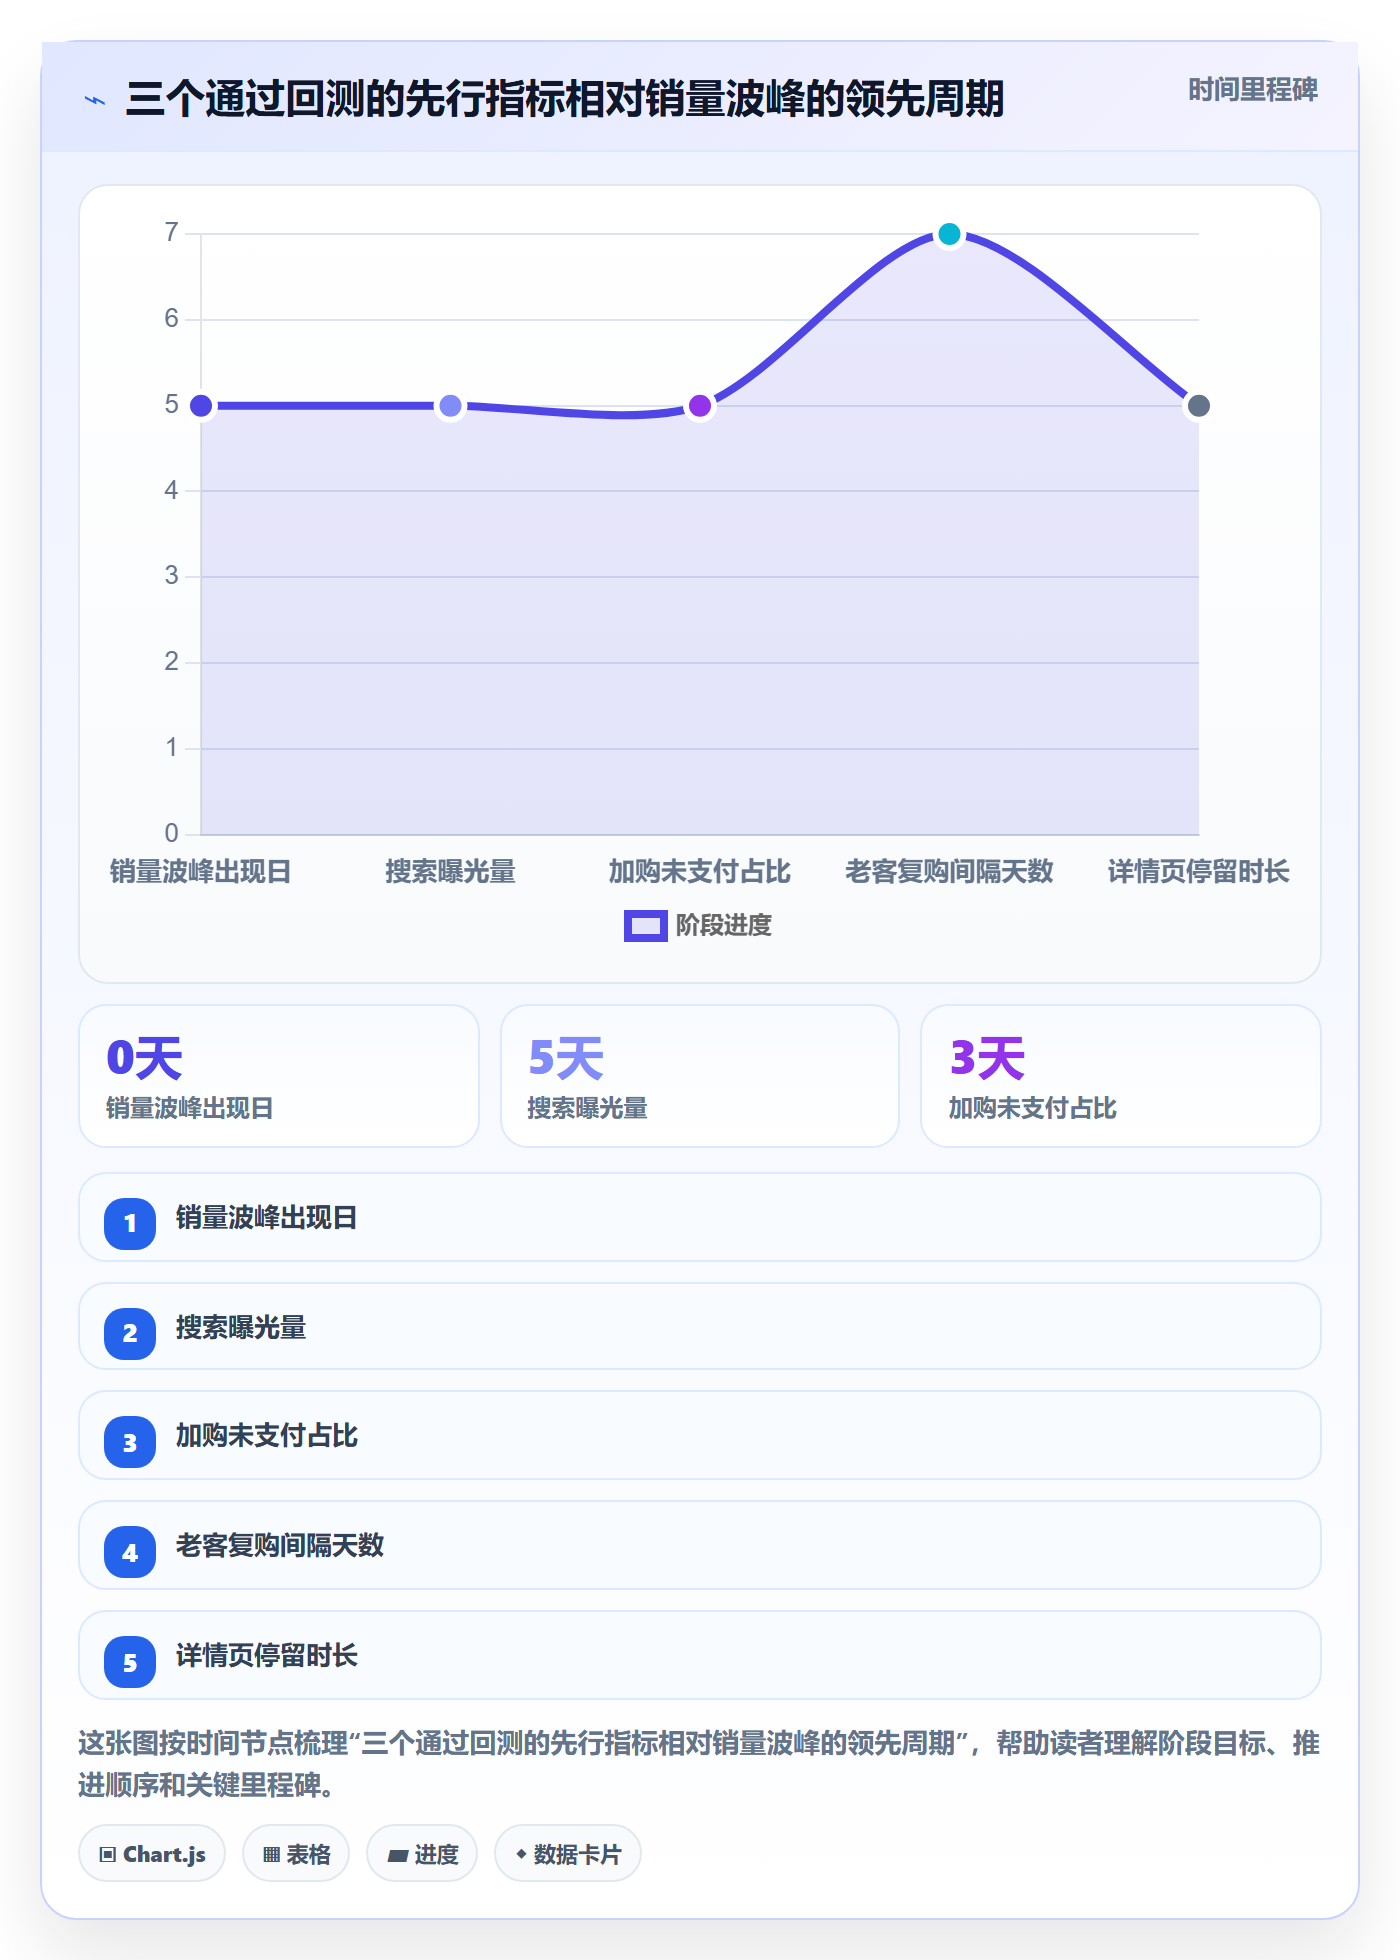Click the y-axis value 7
This screenshot has width=1400, height=1960.
tap(172, 233)
